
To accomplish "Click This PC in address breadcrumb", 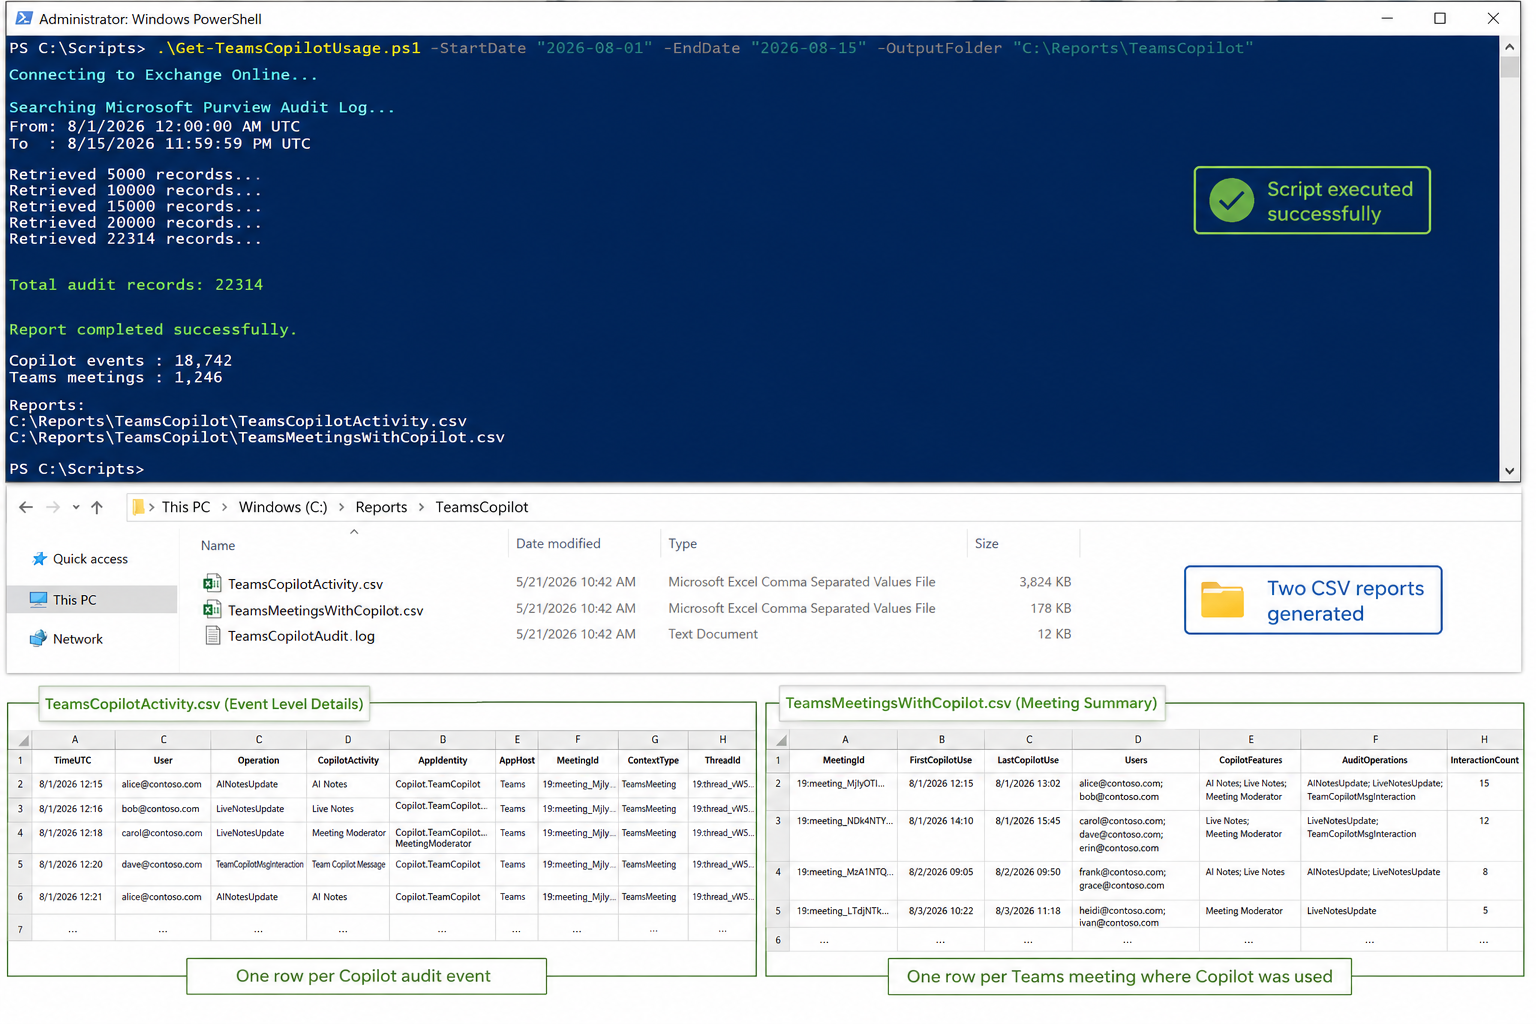I will pyautogui.click(x=186, y=507).
